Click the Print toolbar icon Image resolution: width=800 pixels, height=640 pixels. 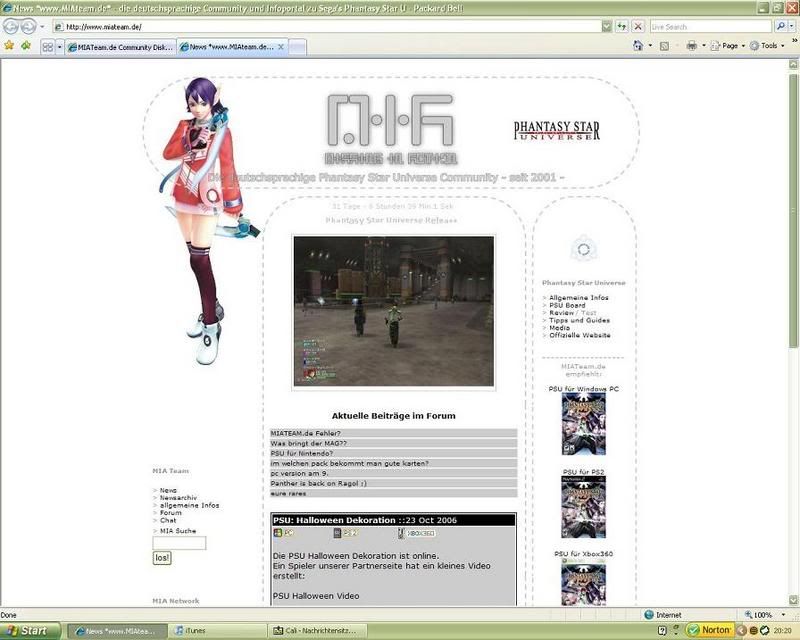[x=691, y=46]
